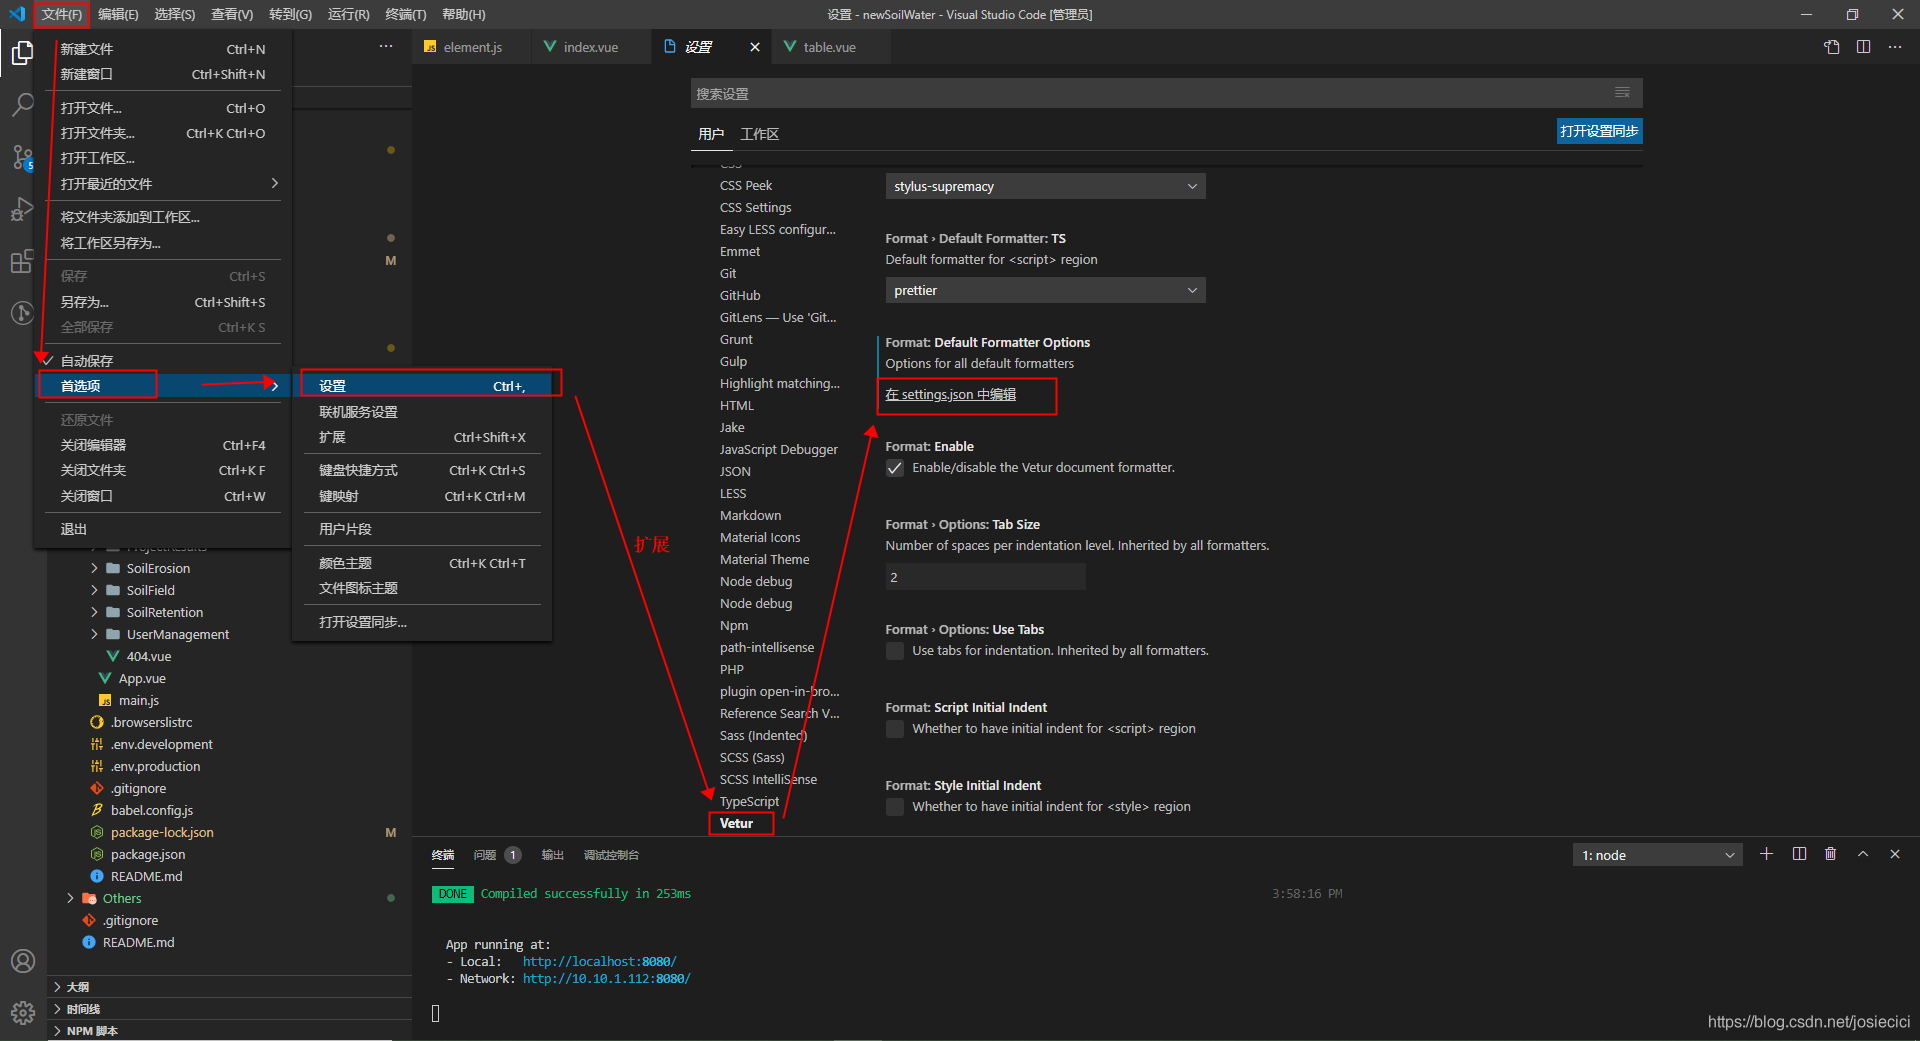Enable Script Initial Indent checkbox
Screen dimensions: 1920x1041
pos(895,729)
